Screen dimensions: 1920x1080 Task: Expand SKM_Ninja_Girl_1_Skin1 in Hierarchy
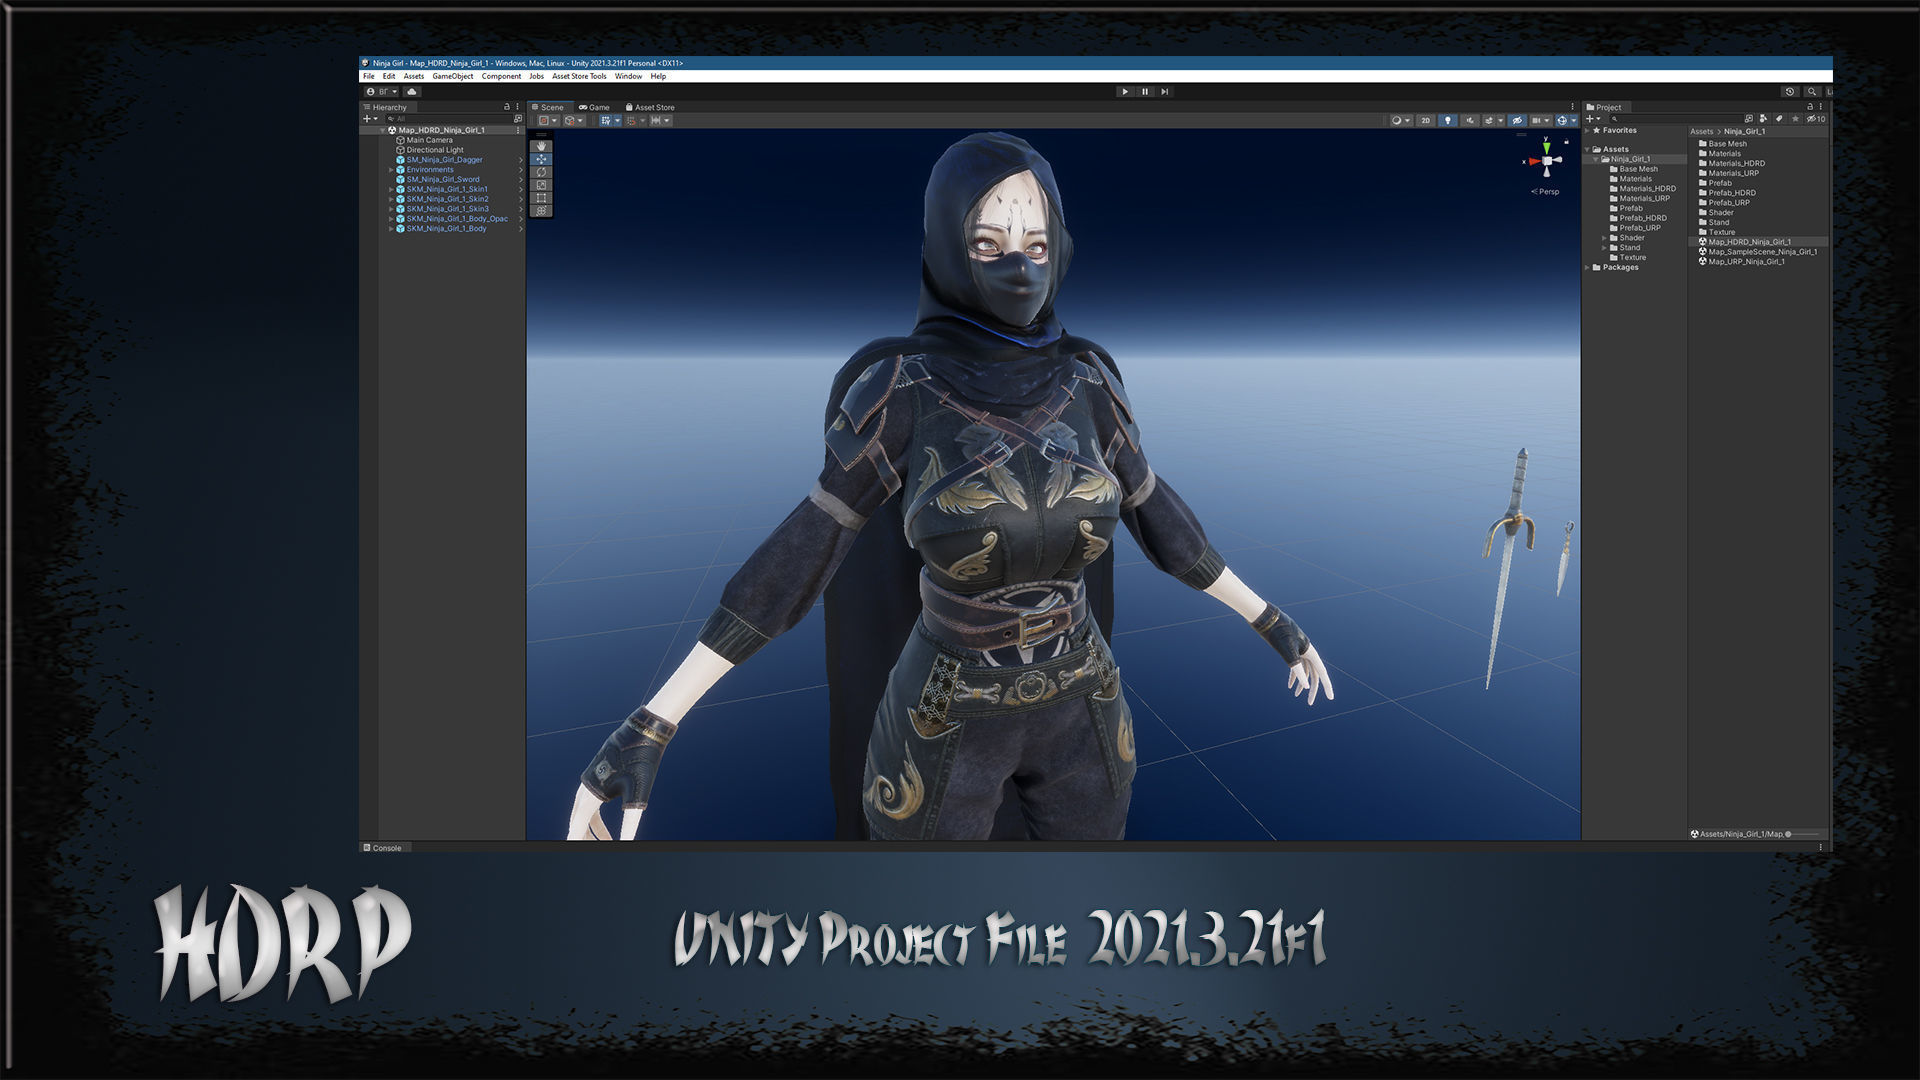click(x=391, y=189)
